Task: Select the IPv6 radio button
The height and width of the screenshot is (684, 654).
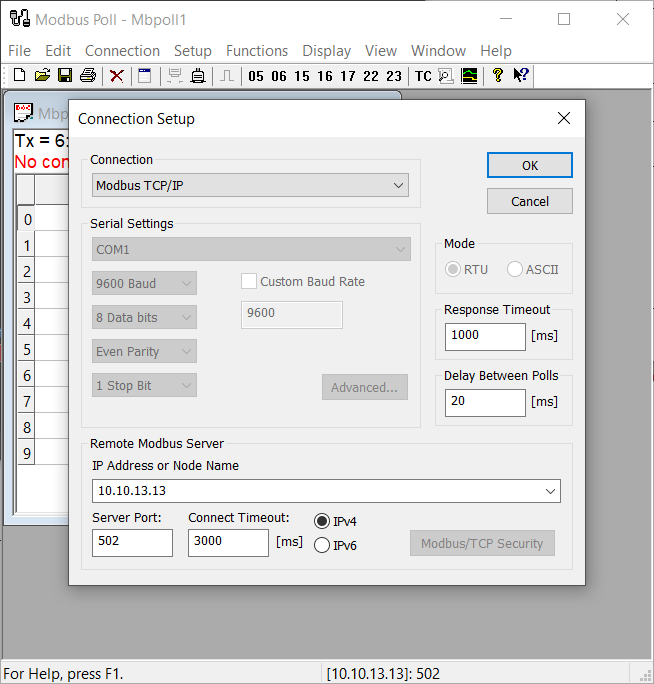Action: pyautogui.click(x=322, y=545)
